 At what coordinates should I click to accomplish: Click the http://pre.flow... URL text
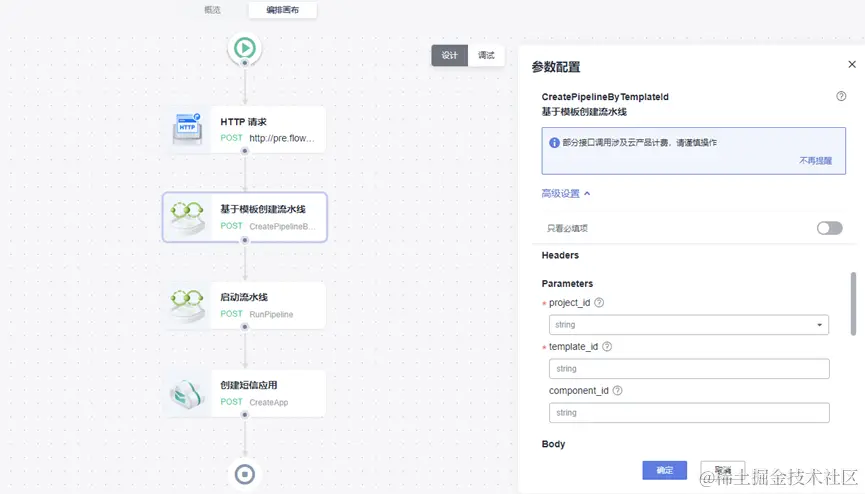[282, 138]
